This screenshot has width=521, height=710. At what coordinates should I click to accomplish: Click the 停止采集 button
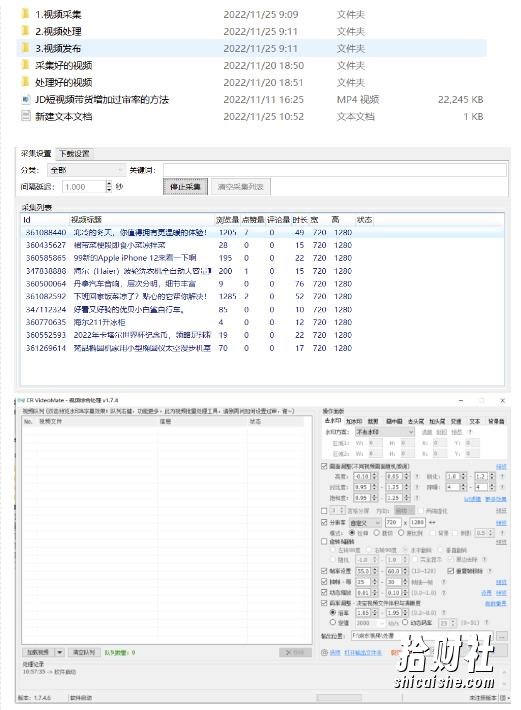click(185, 187)
